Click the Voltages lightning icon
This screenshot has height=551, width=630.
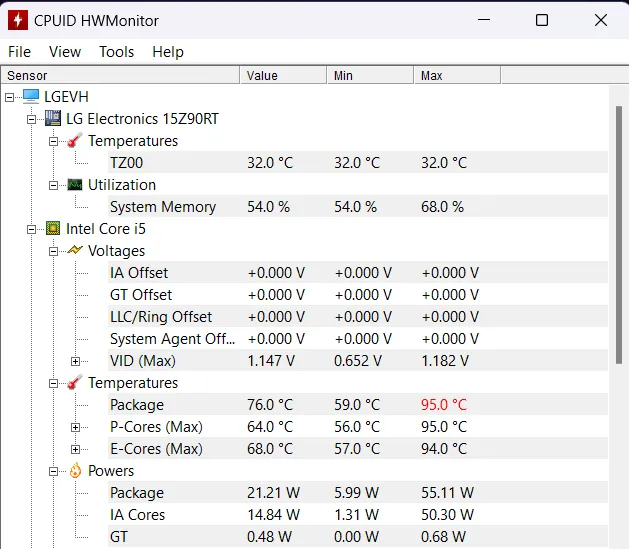[75, 251]
